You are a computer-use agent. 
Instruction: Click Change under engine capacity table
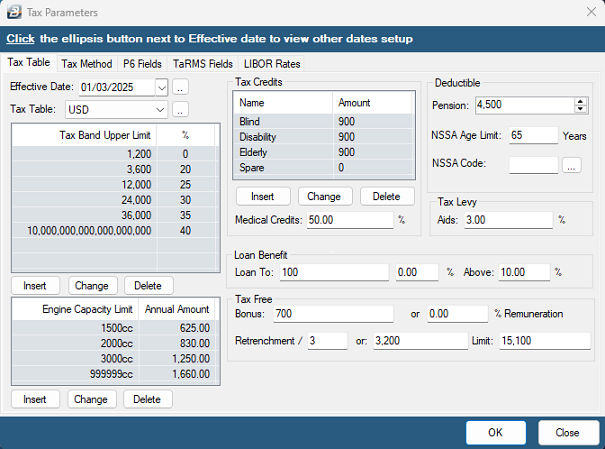point(91,399)
